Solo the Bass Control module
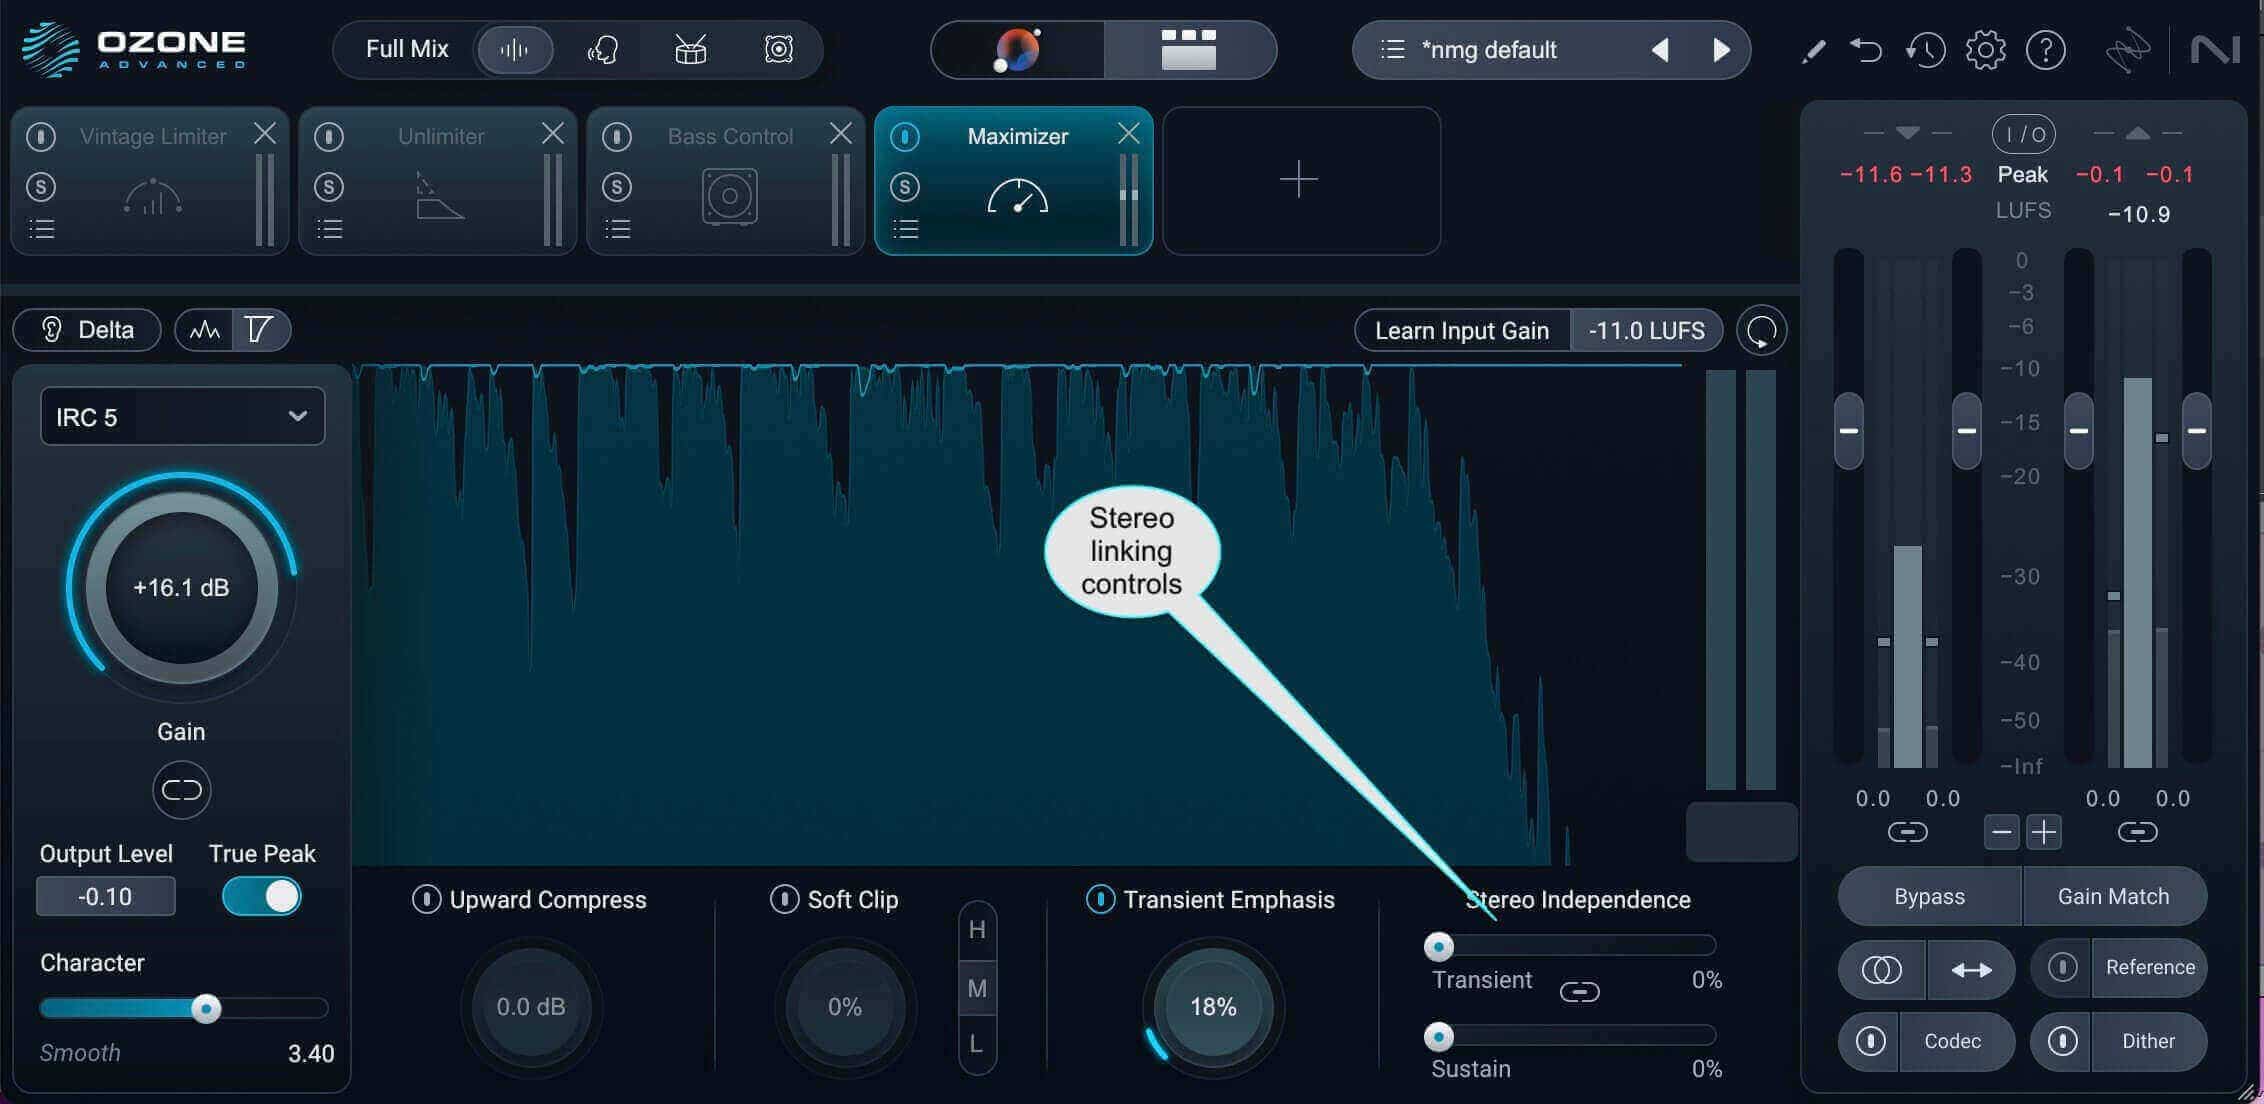 617,187
